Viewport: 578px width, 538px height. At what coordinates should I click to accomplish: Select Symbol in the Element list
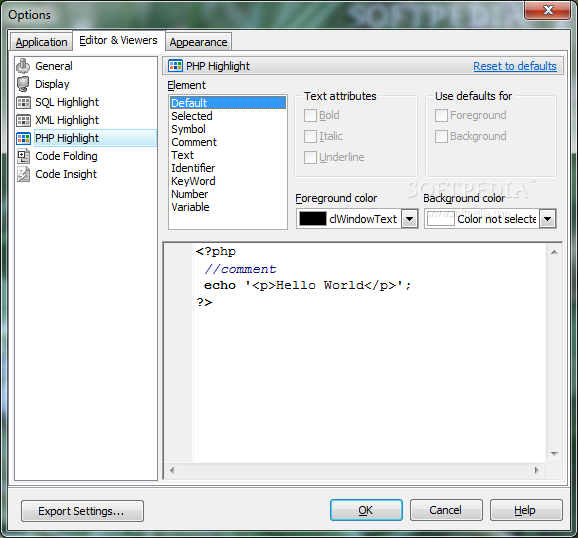coord(228,129)
